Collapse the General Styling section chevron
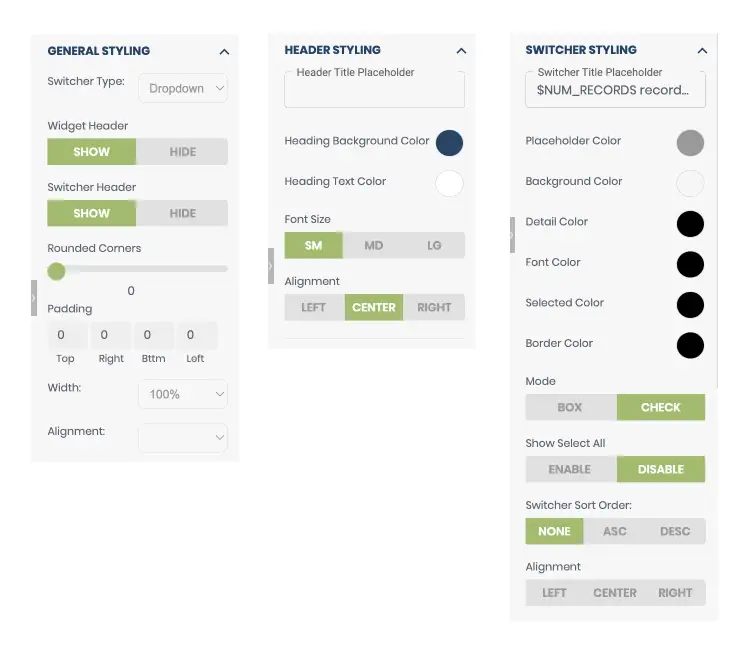This screenshot has height=652, width=755. tap(224, 52)
